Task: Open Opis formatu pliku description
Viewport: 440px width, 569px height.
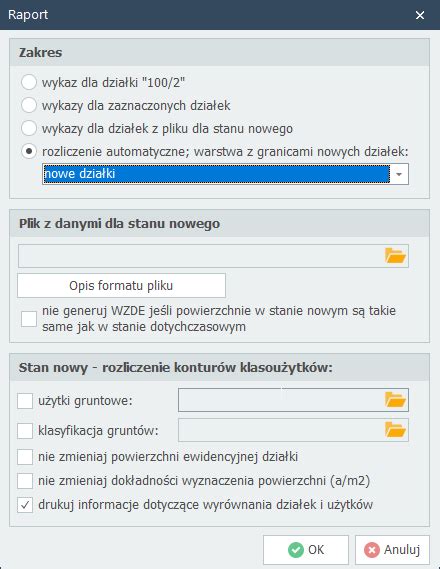Action: (121, 286)
